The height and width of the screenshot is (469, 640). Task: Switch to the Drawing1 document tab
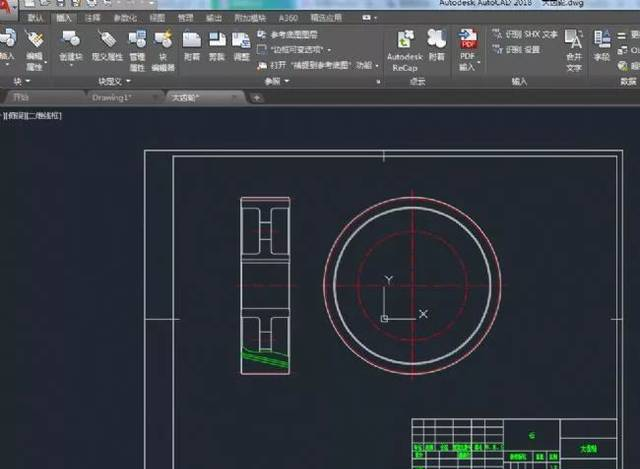point(114,97)
